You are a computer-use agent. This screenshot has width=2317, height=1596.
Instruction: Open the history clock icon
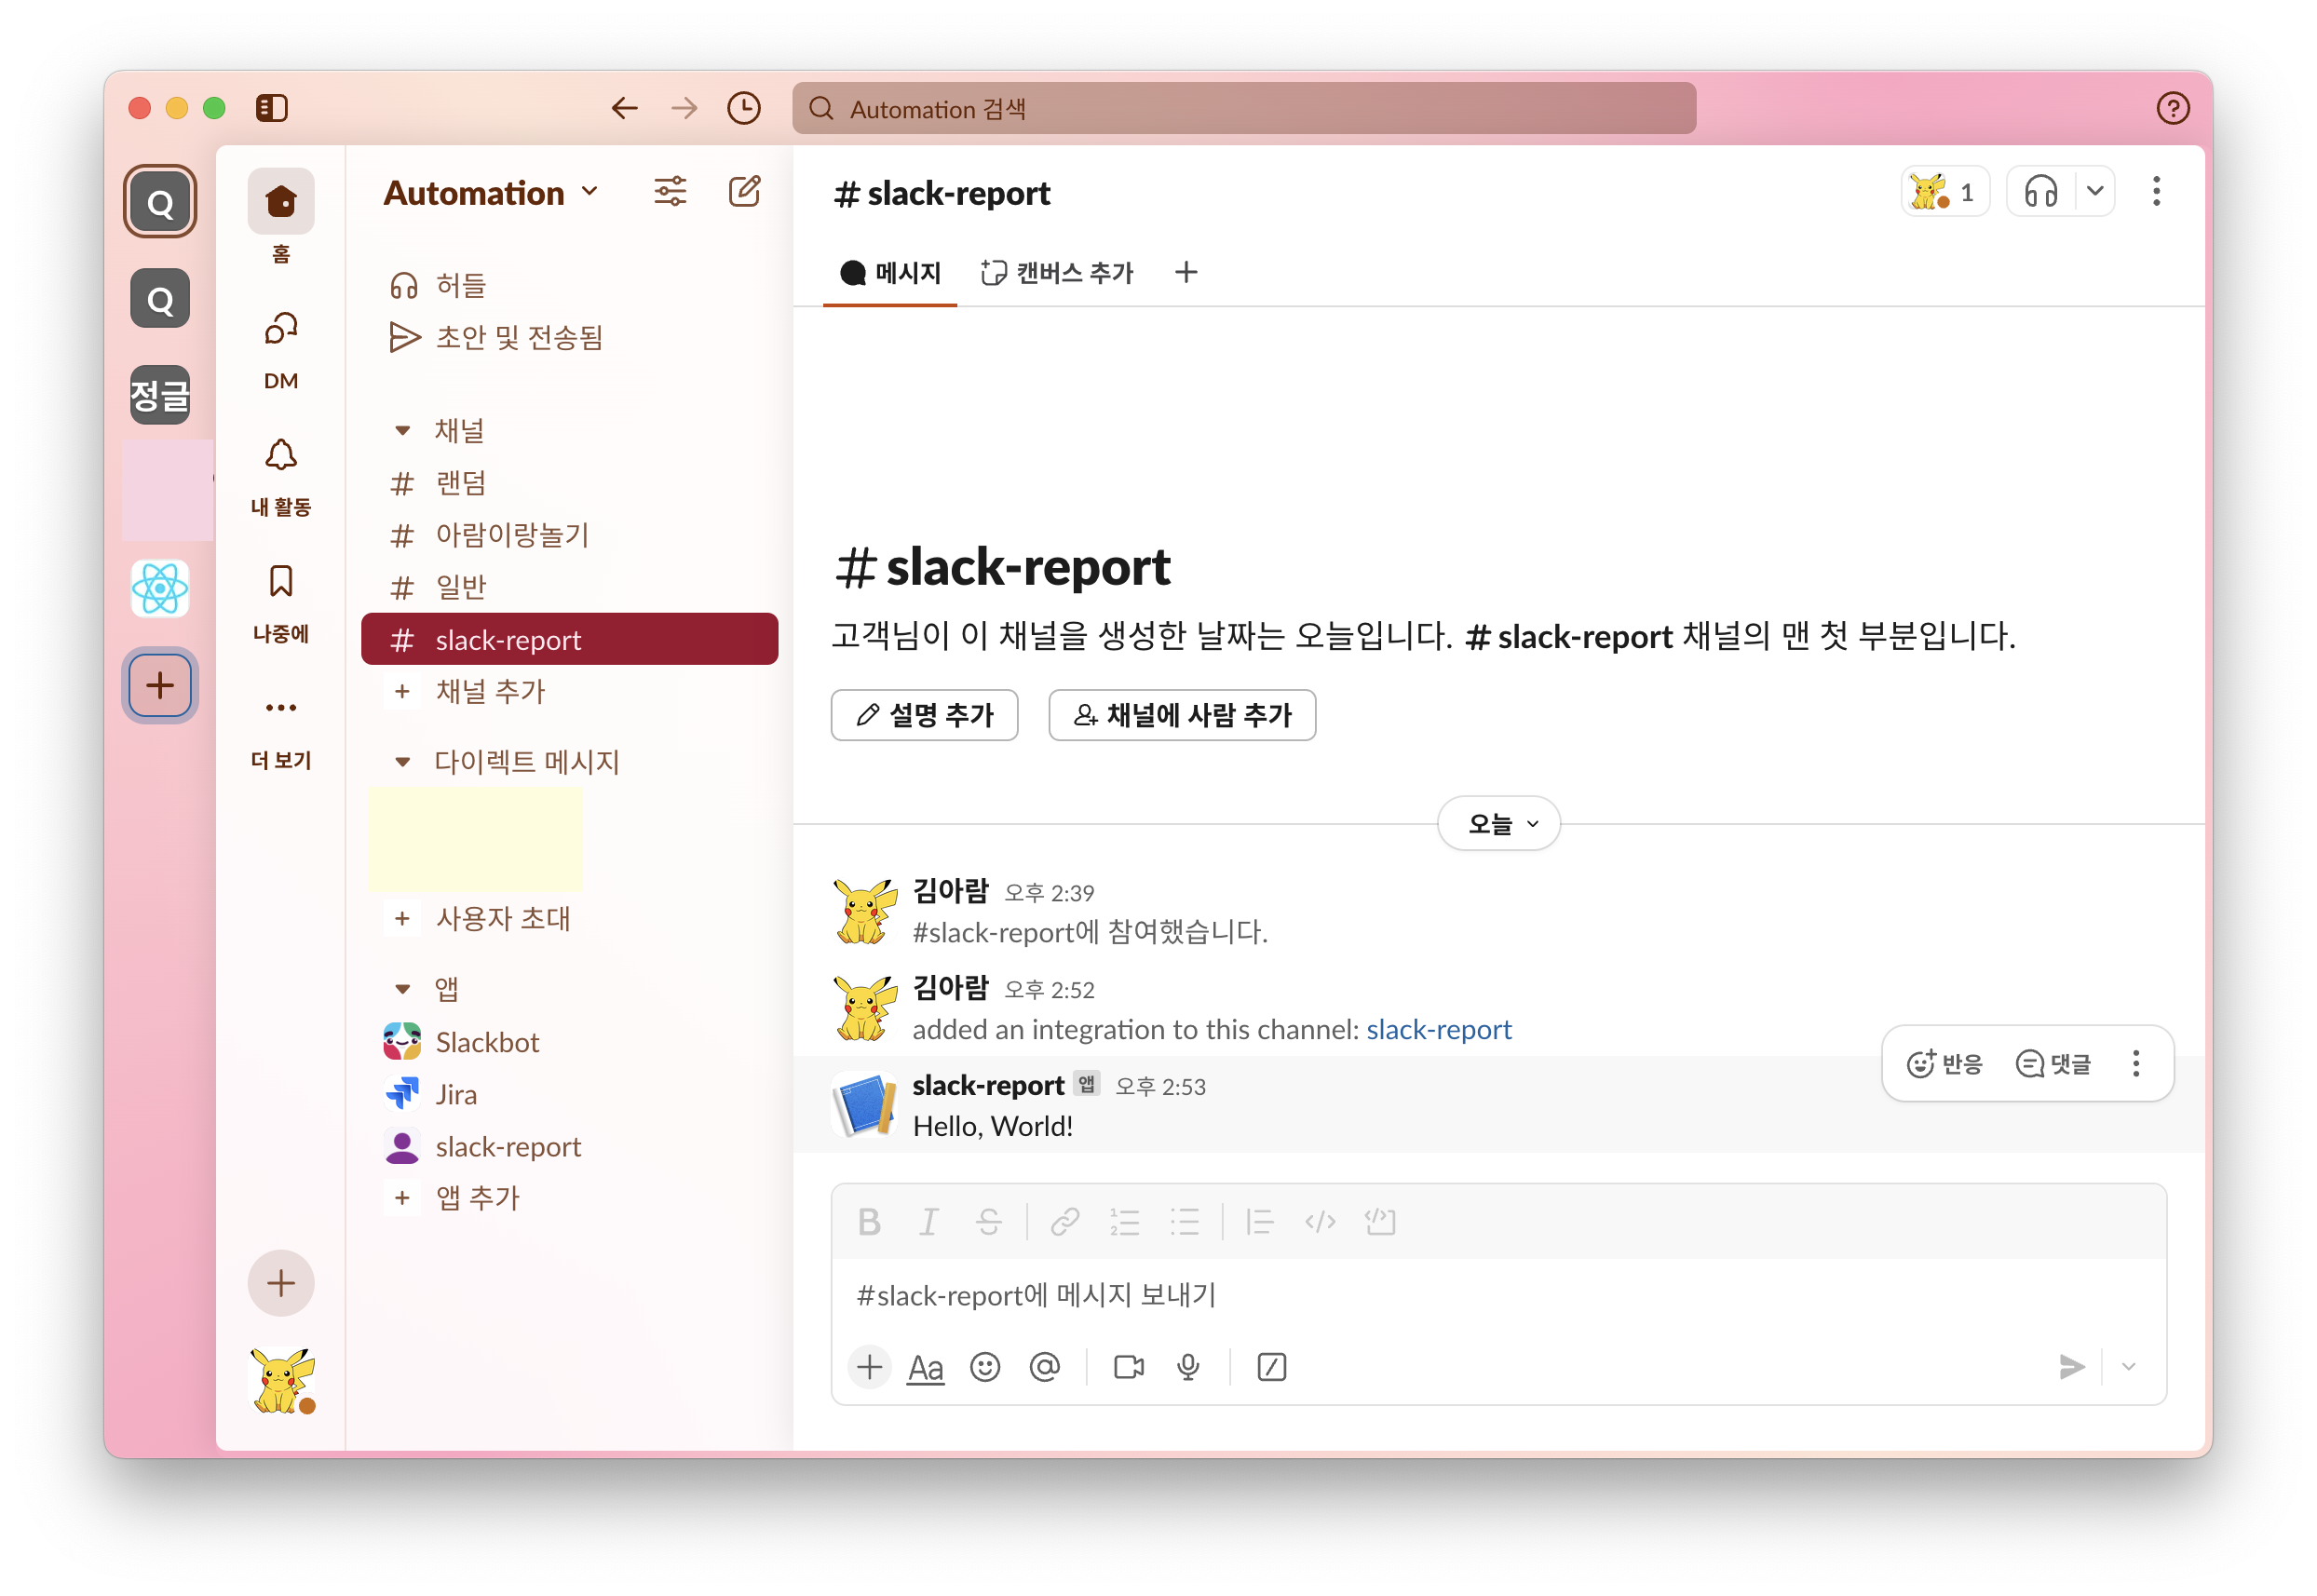click(743, 108)
